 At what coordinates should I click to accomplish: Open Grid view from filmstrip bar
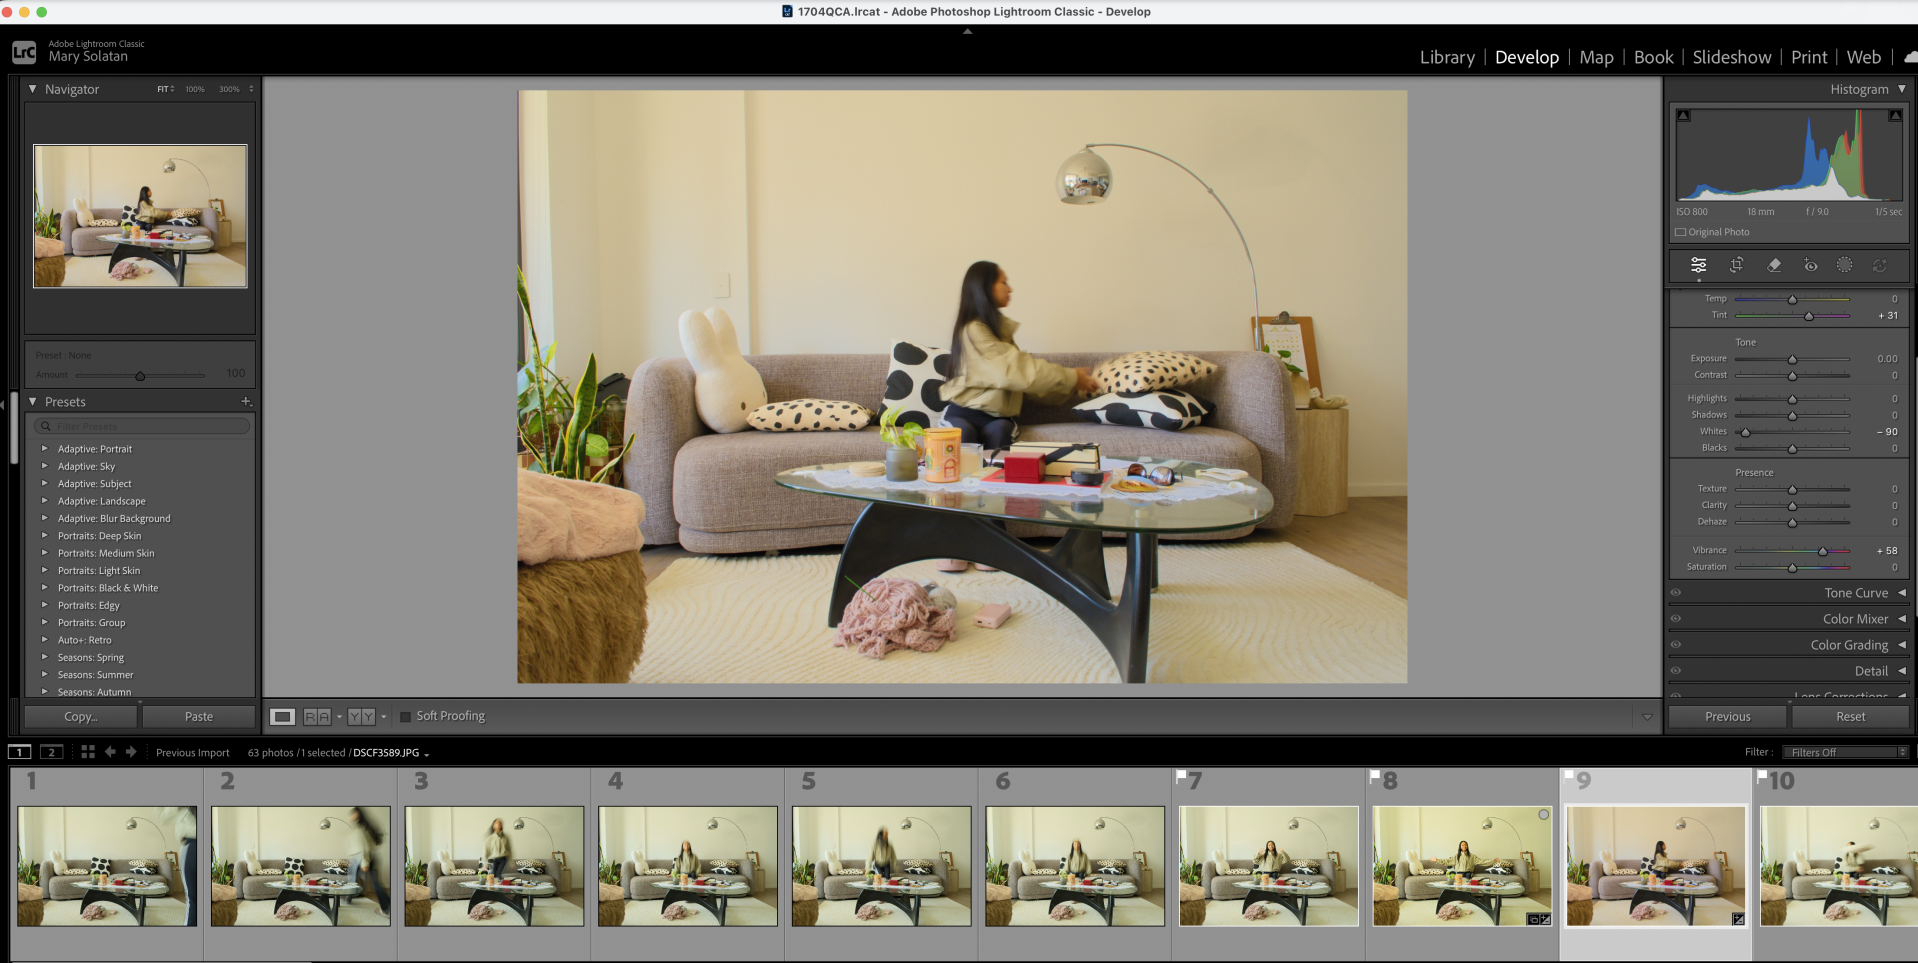[x=88, y=752]
